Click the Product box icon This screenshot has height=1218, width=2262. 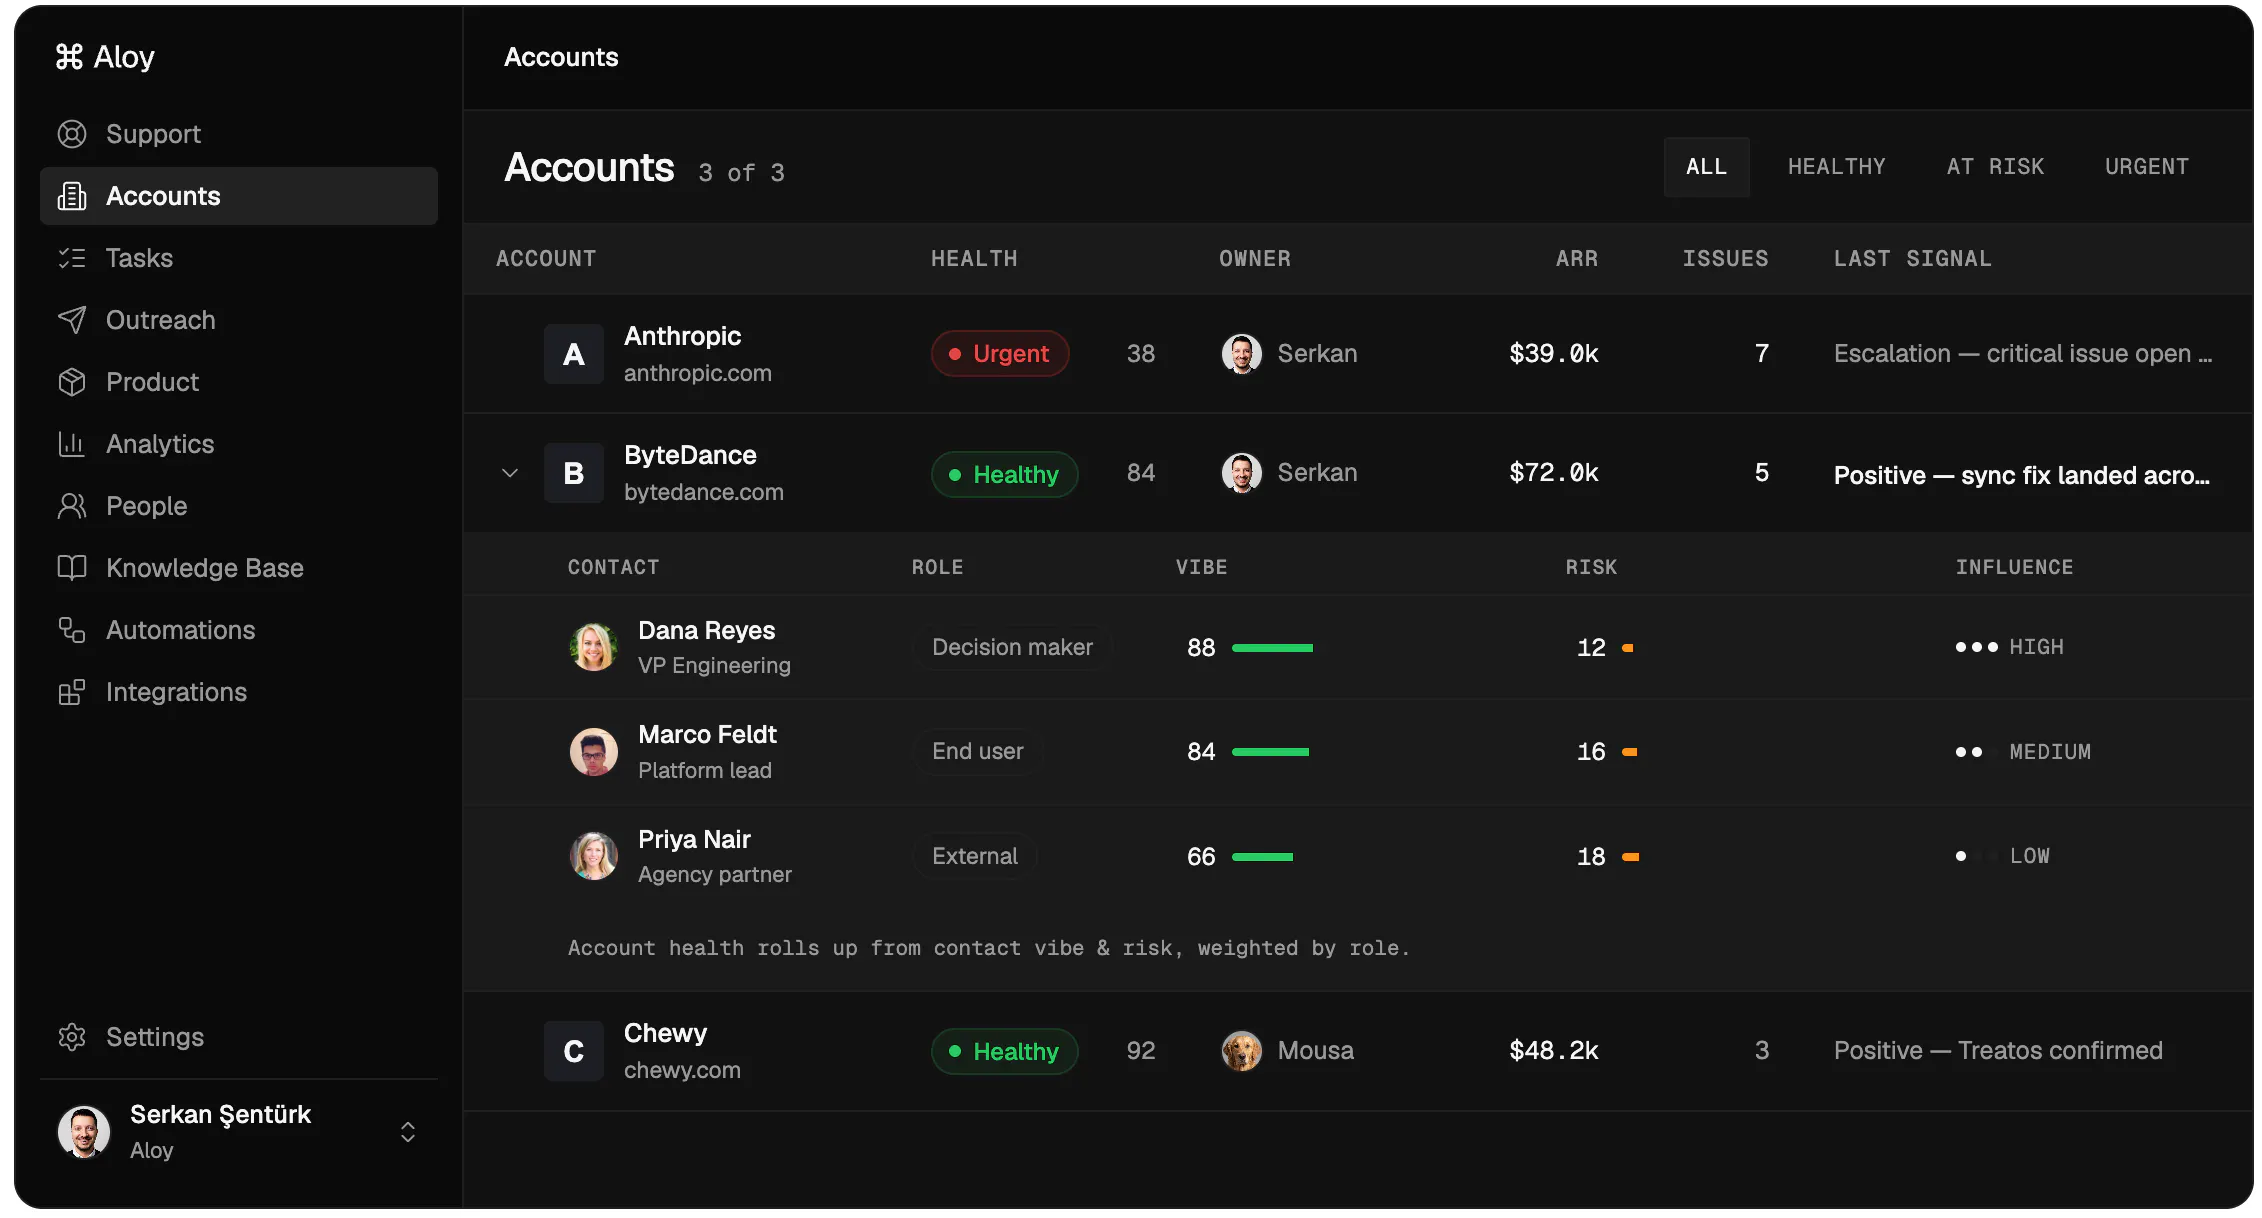click(x=72, y=382)
